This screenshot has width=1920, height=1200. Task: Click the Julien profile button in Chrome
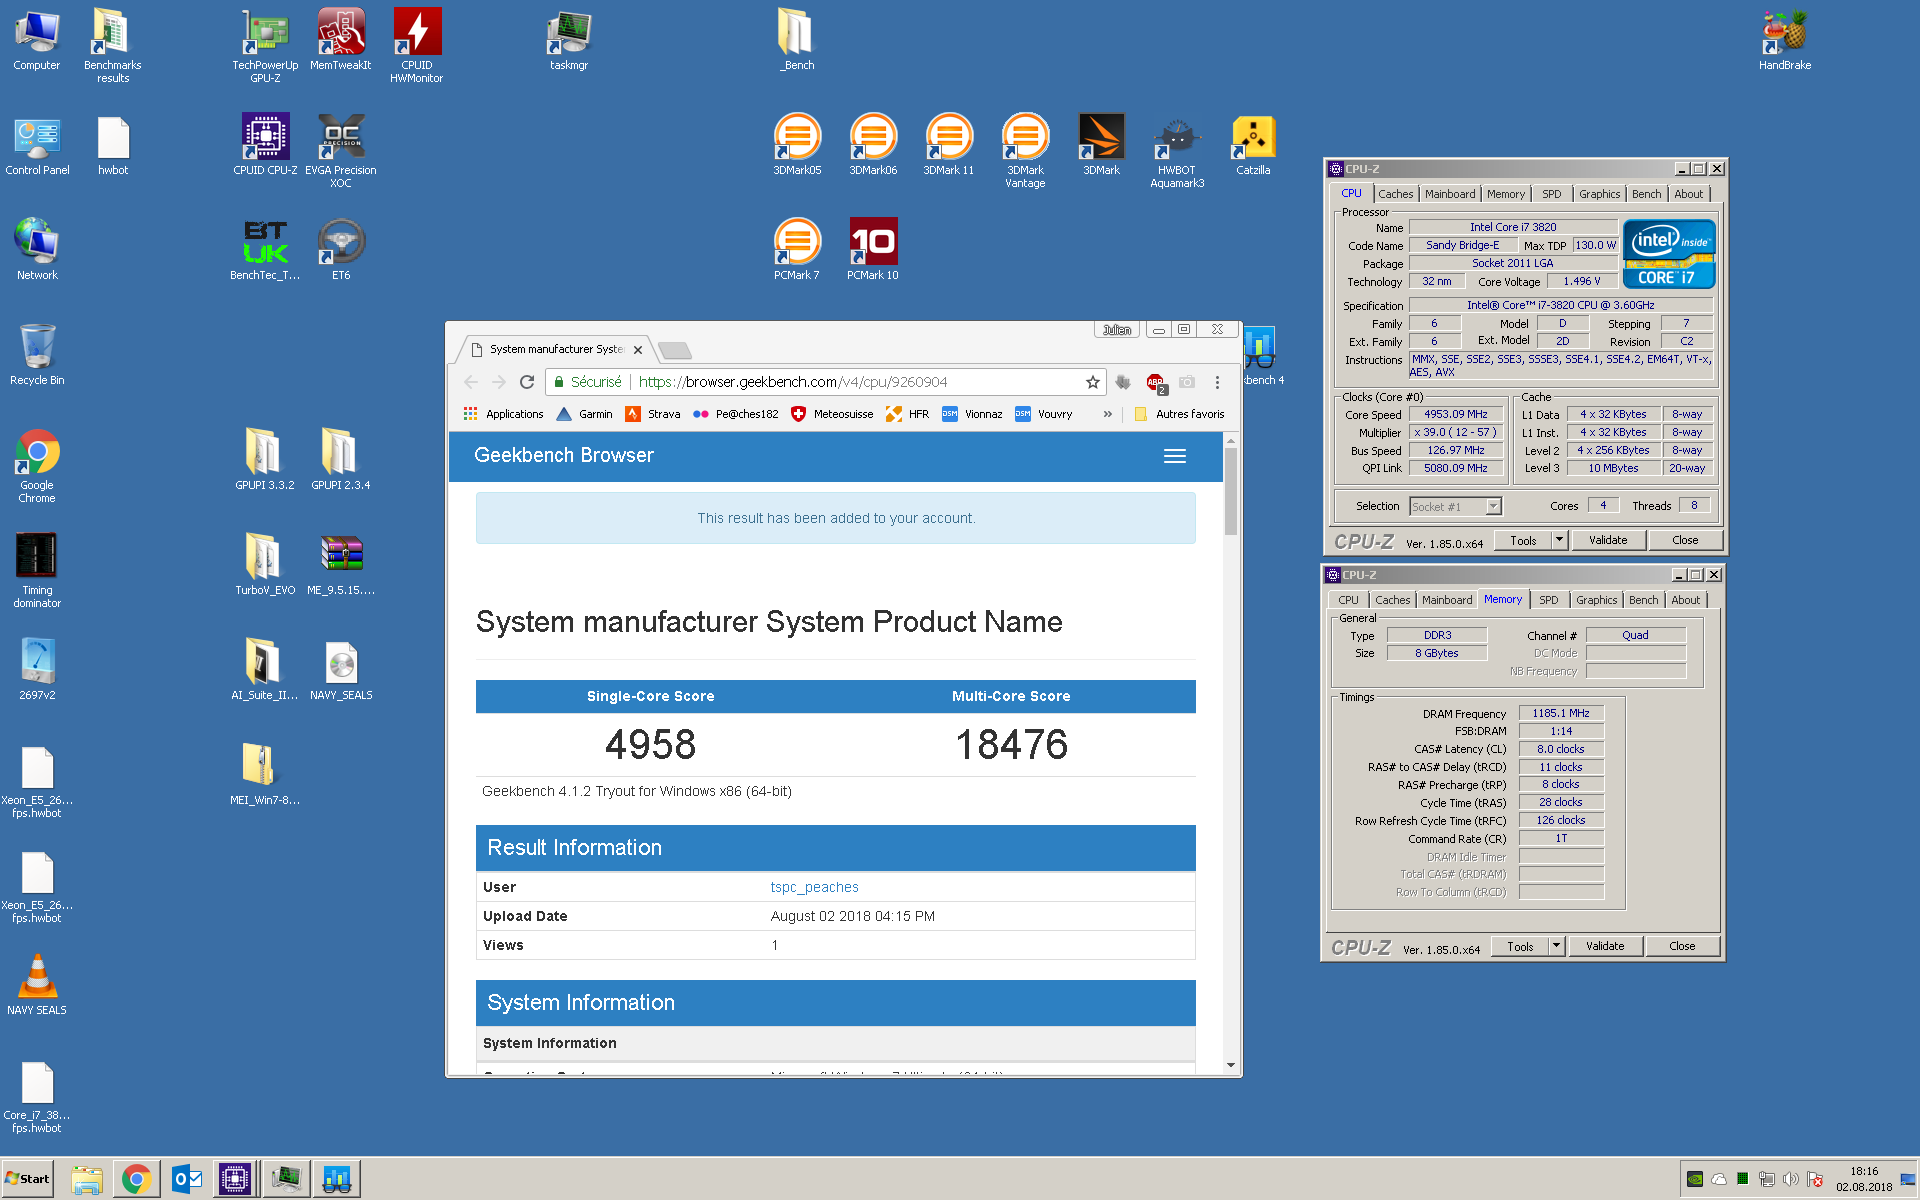tap(1117, 329)
